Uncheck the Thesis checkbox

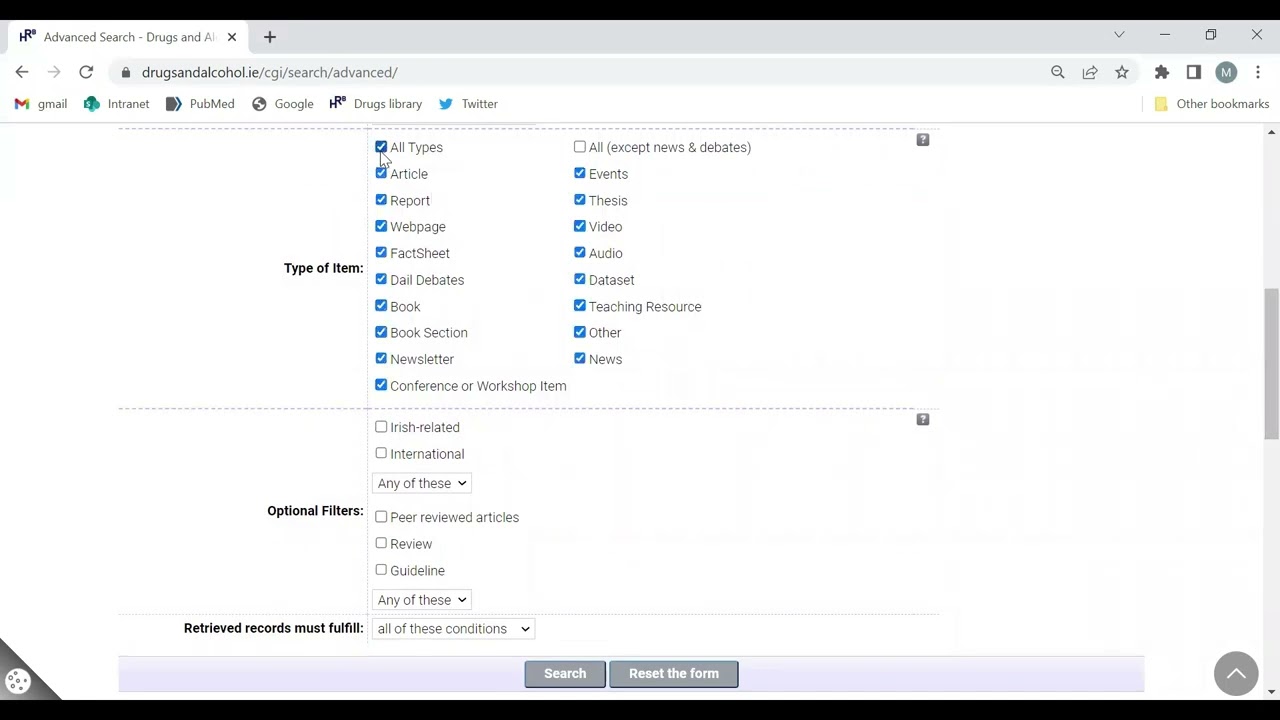580,200
